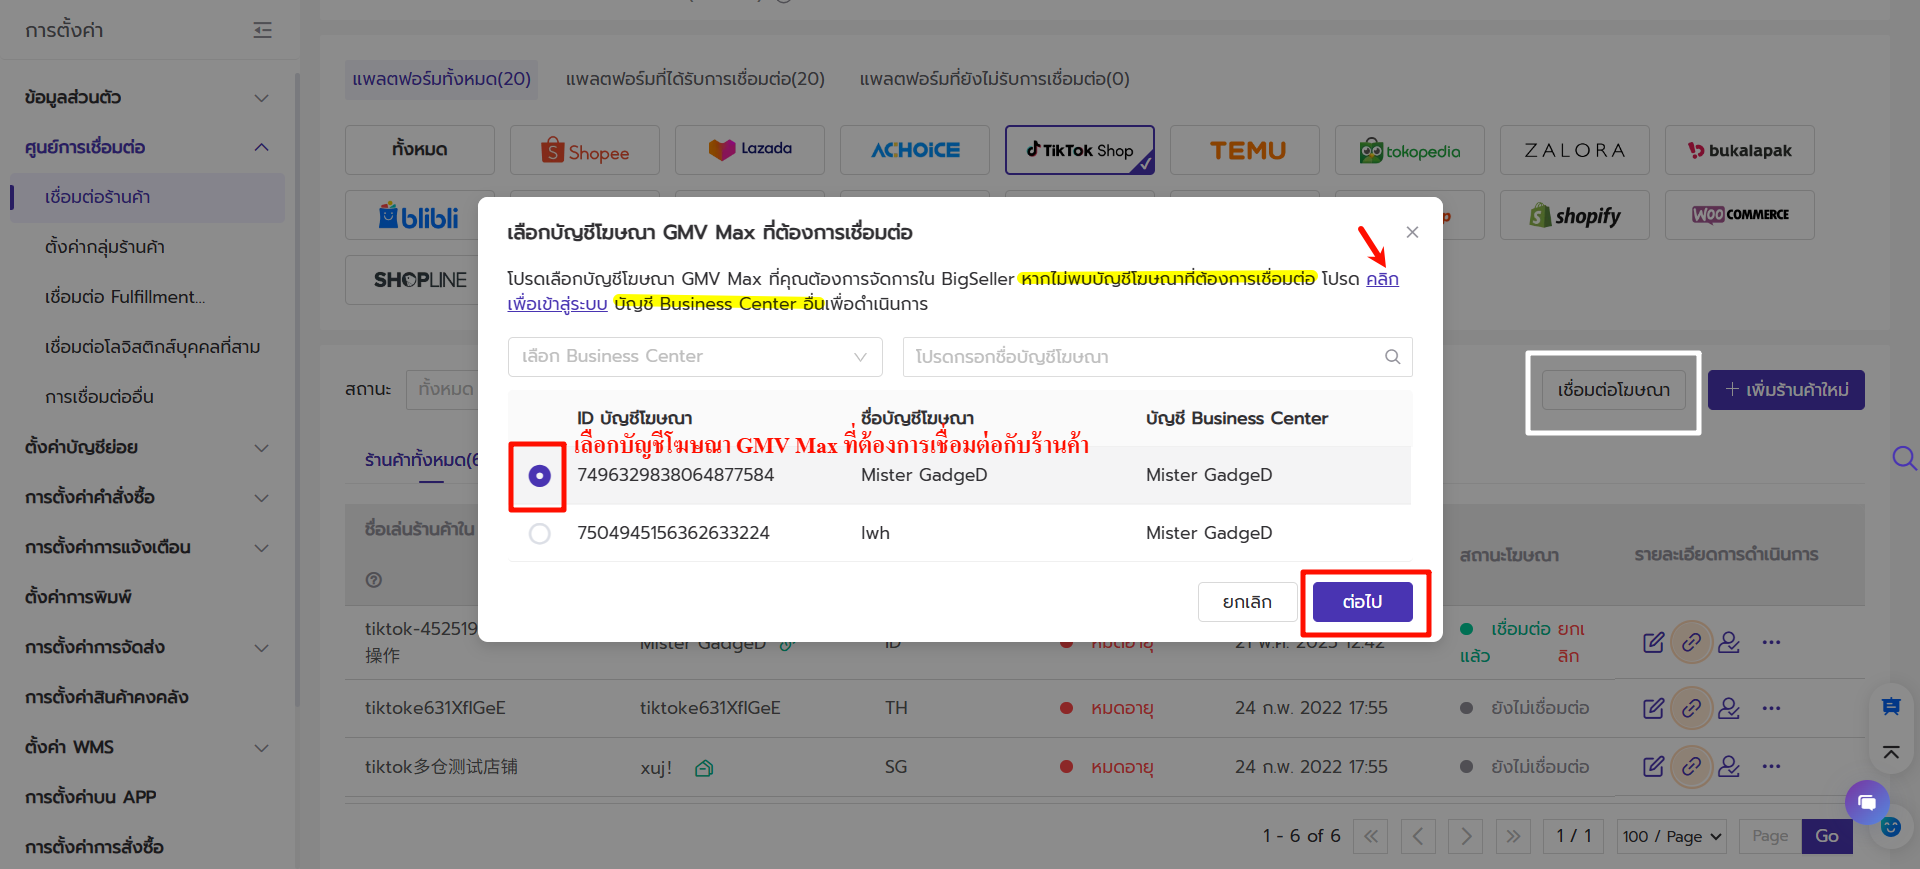
Task: Select ad account 7504945156362633224 radio
Action: (x=540, y=534)
